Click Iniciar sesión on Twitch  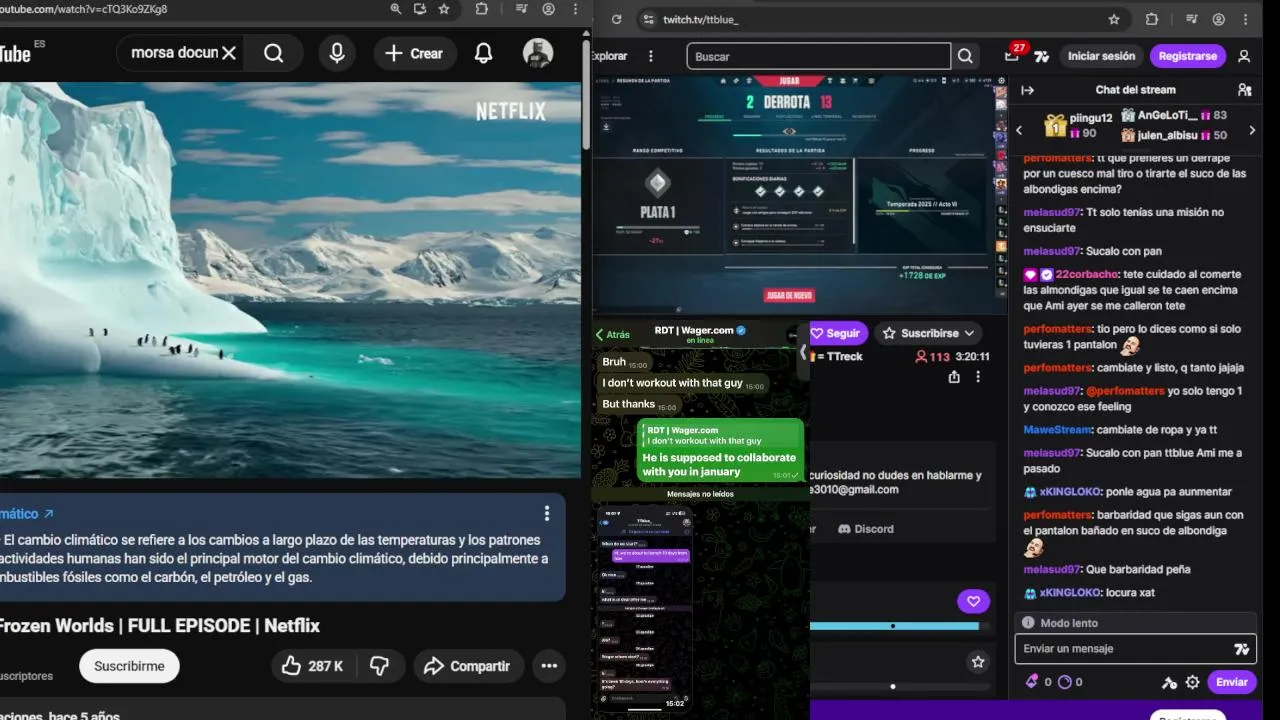(x=1101, y=56)
